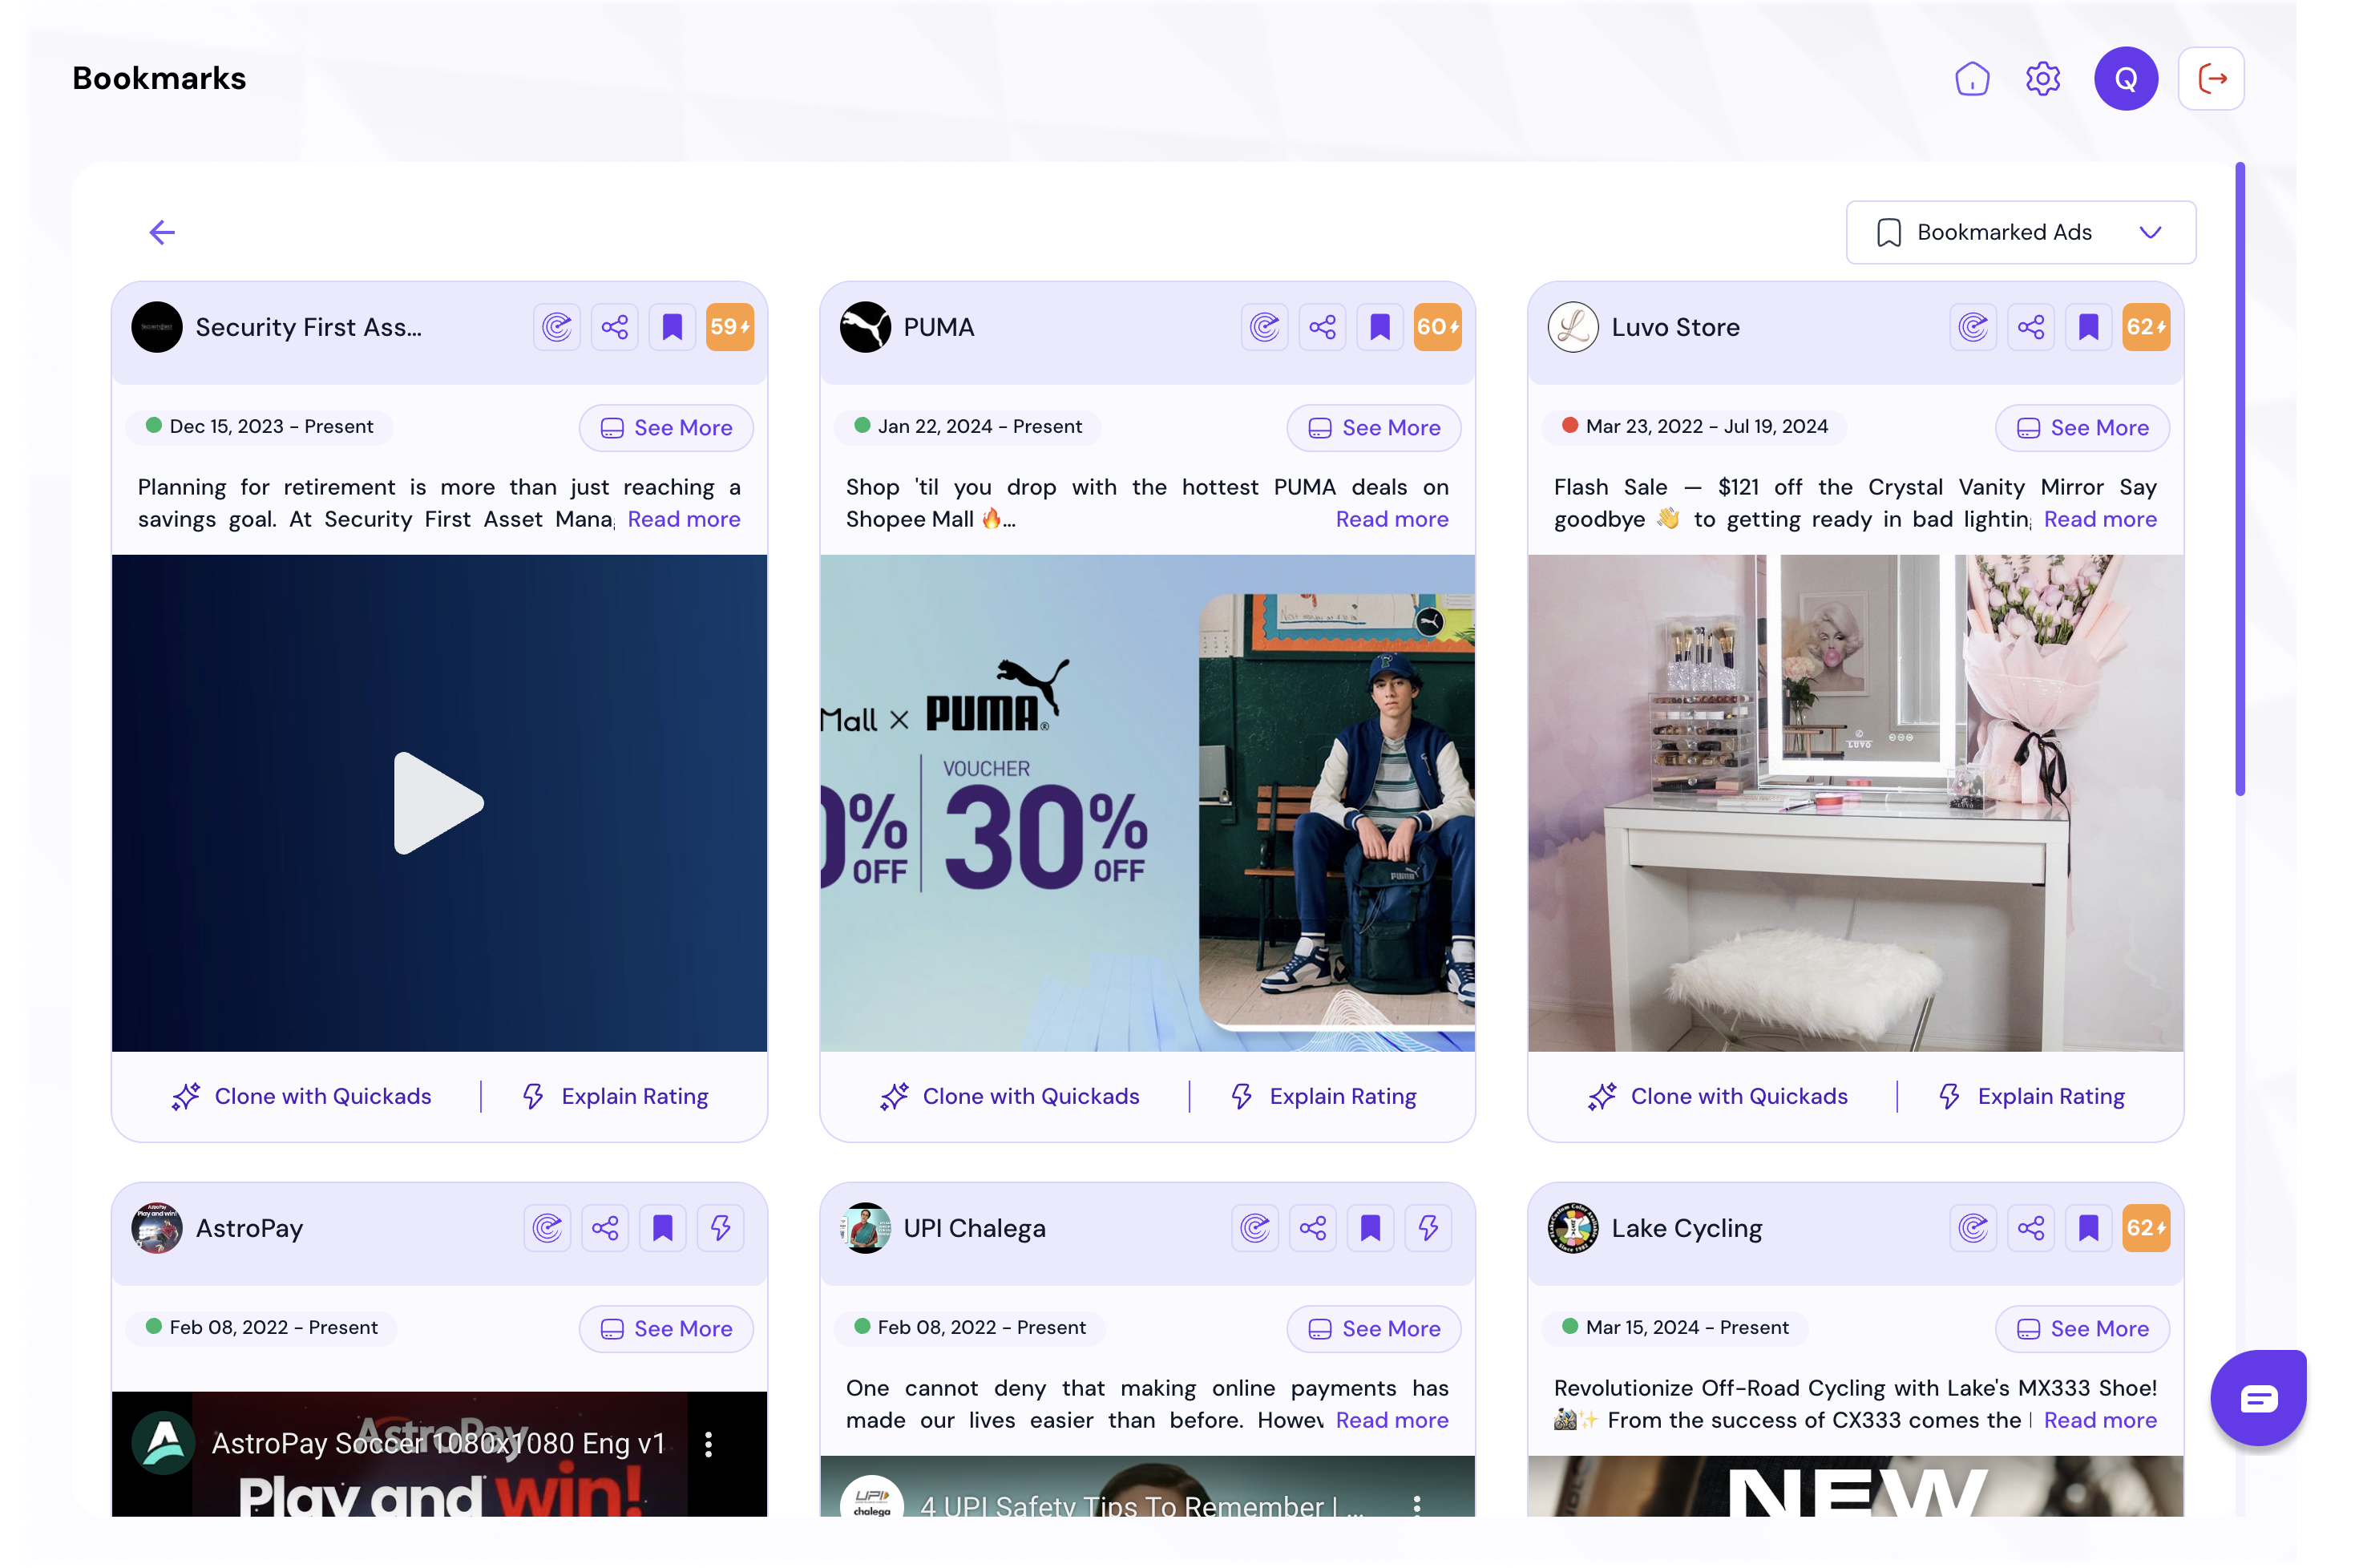Open AstroPay video options three-dot menu

(708, 1444)
